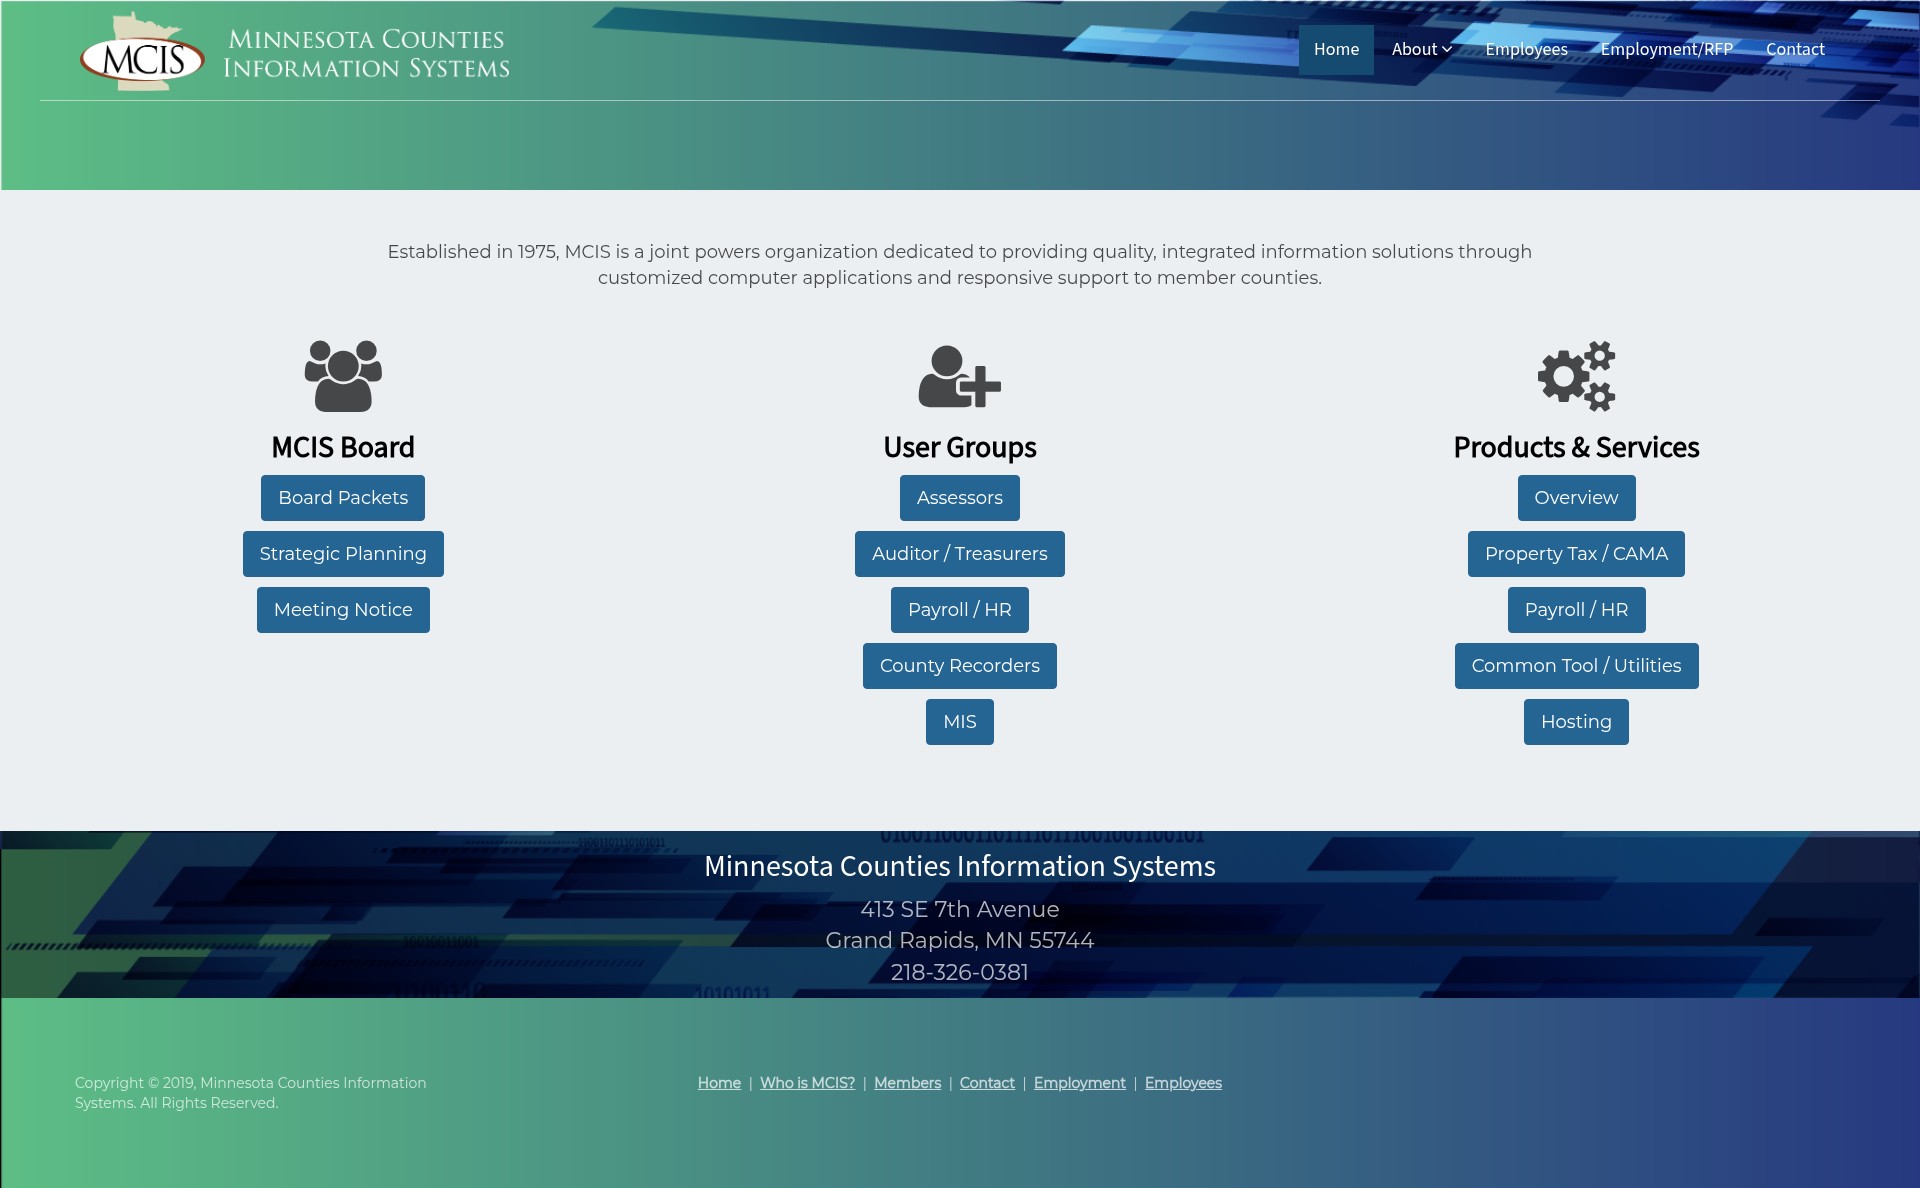Image resolution: width=1920 pixels, height=1188 pixels.
Task: Open the Common Tool / Utilities button
Action: [1576, 666]
